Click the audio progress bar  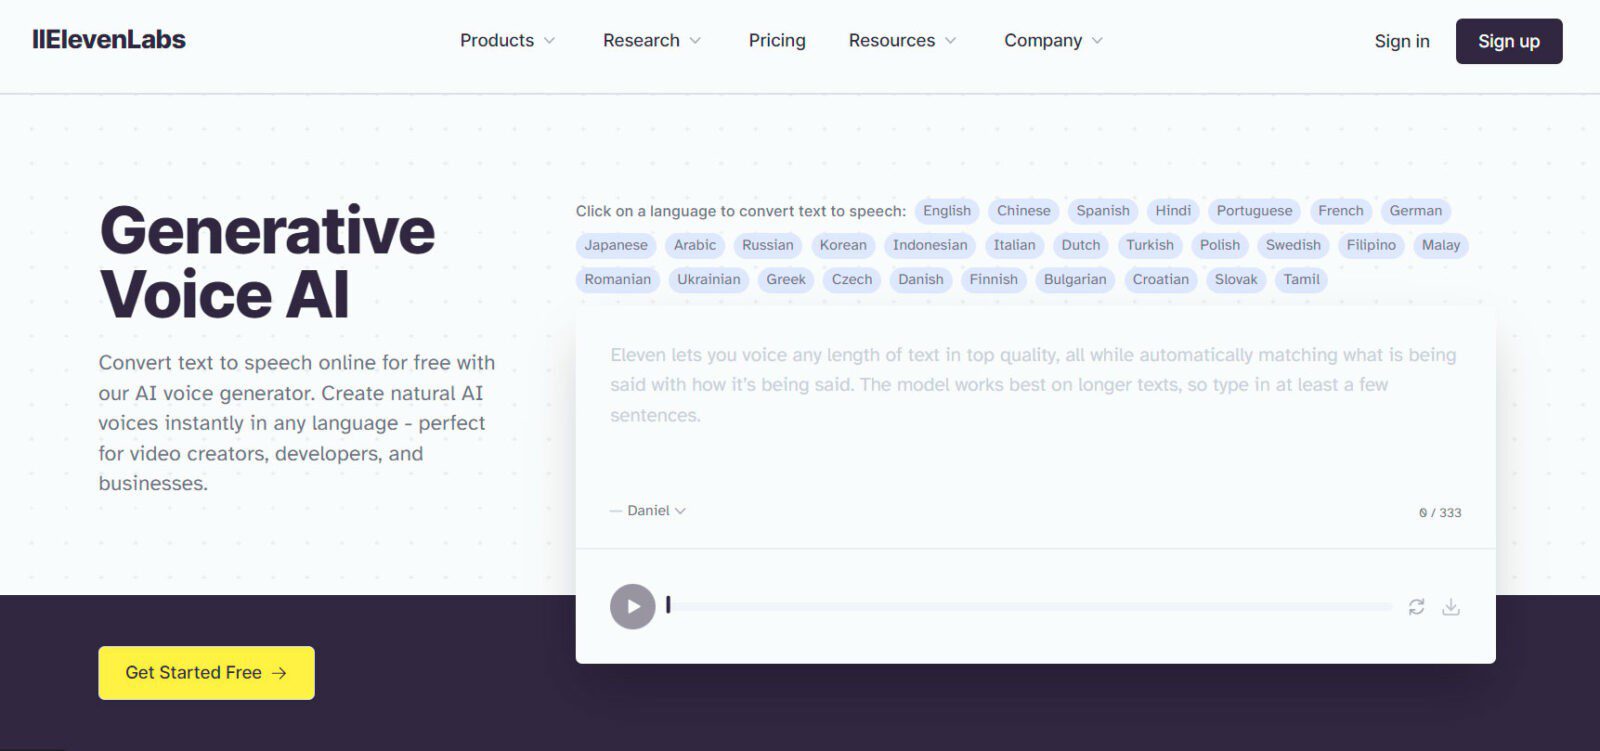click(1030, 606)
